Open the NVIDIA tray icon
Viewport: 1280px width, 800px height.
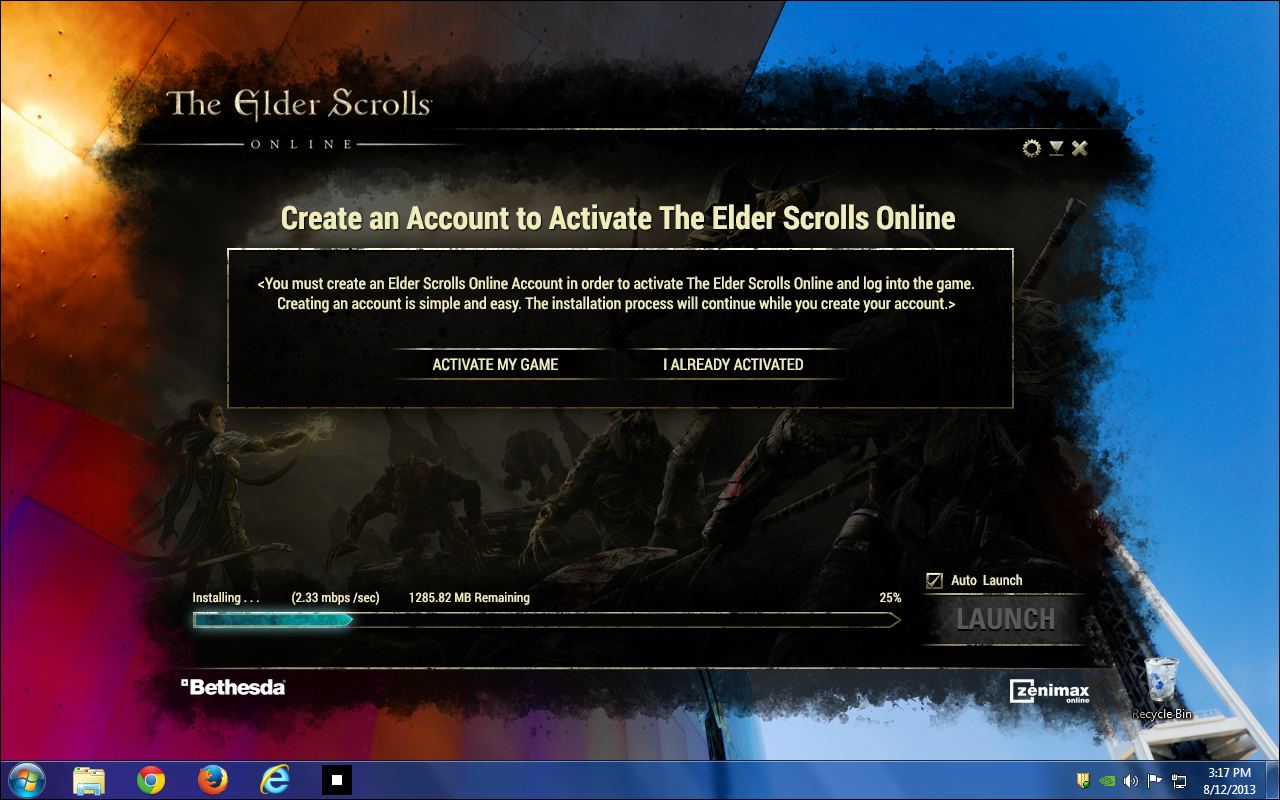[x=1107, y=780]
